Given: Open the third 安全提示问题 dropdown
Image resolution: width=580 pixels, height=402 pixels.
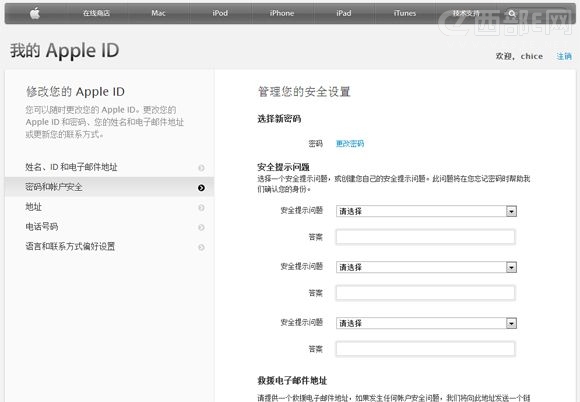Looking at the screenshot, I should tap(426, 323).
